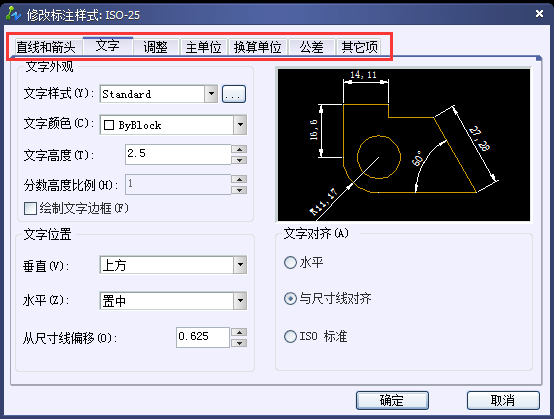Switch to the 直线和箭头 tab
The width and height of the screenshot is (554, 419).
pyautogui.click(x=46, y=47)
